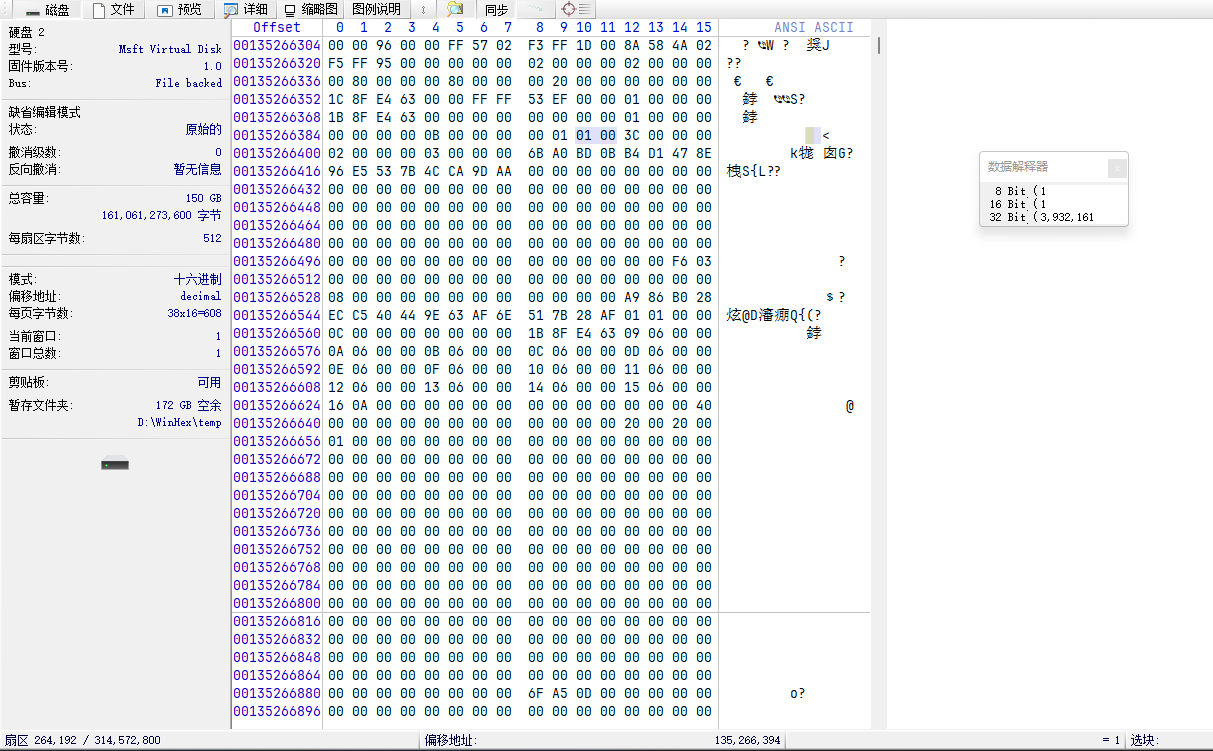Click offset row 00135266496 label

(277, 261)
